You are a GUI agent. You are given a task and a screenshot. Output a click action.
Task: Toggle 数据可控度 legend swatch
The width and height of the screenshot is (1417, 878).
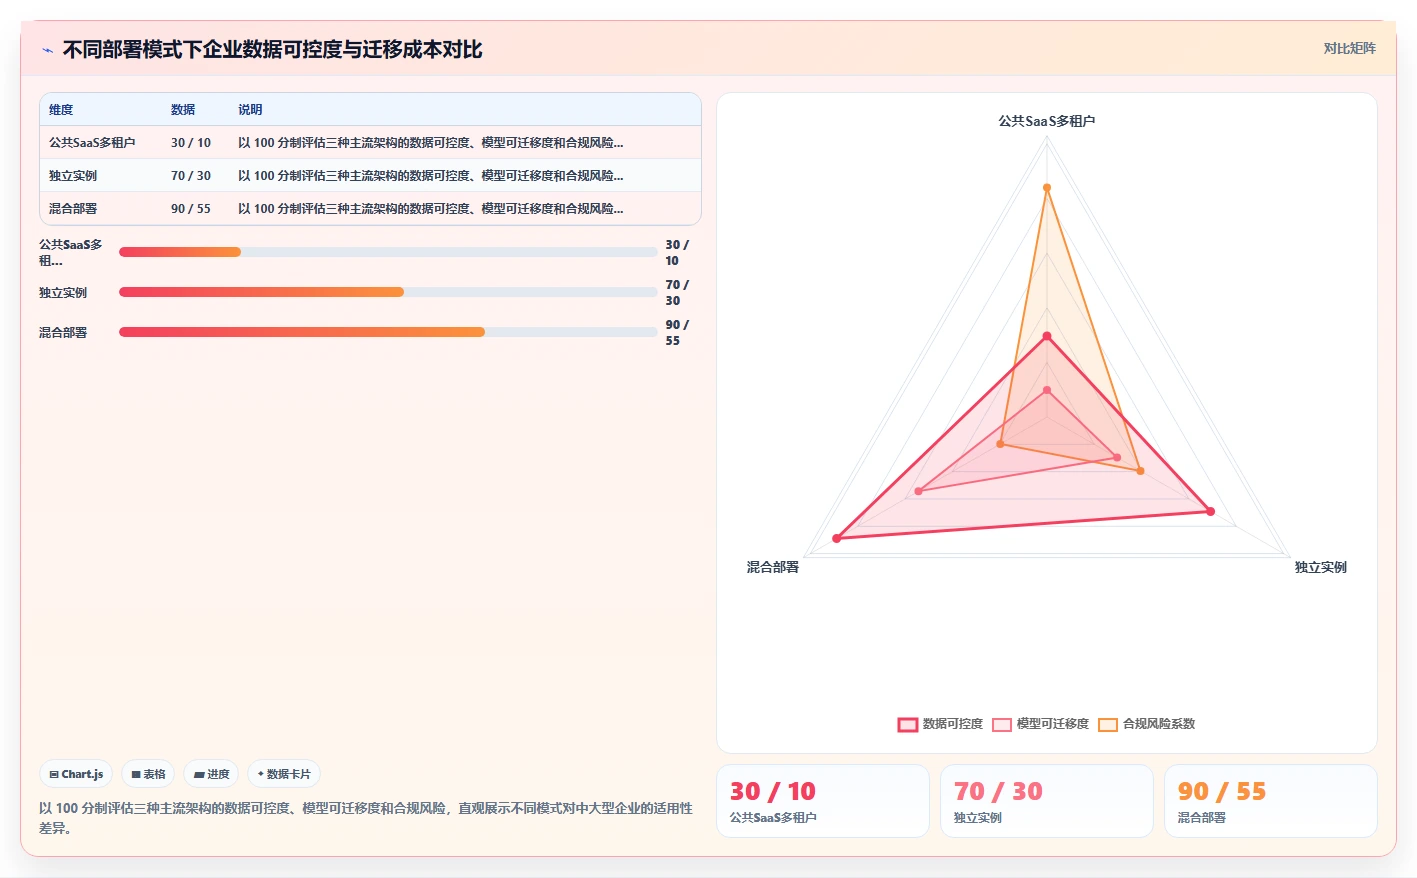(908, 724)
